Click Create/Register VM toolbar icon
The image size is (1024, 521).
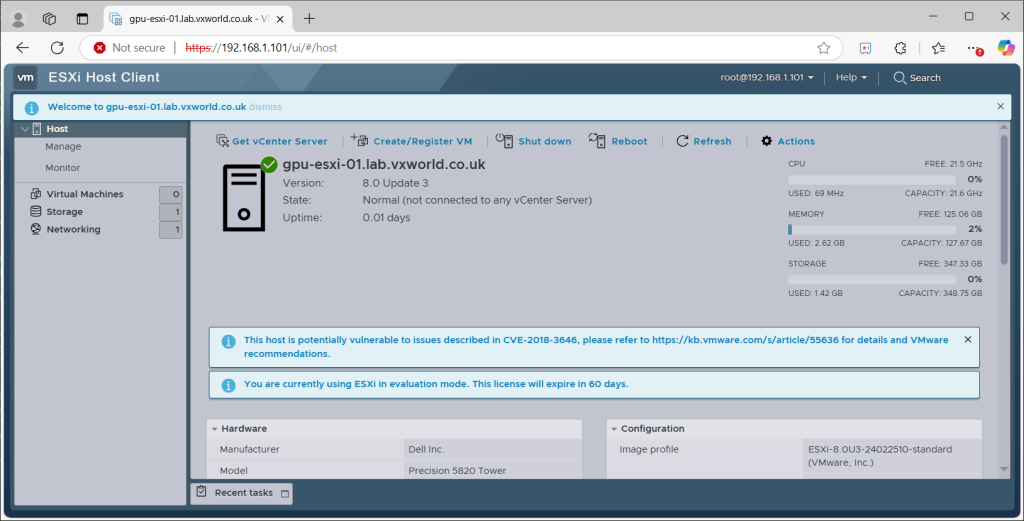click(358, 141)
